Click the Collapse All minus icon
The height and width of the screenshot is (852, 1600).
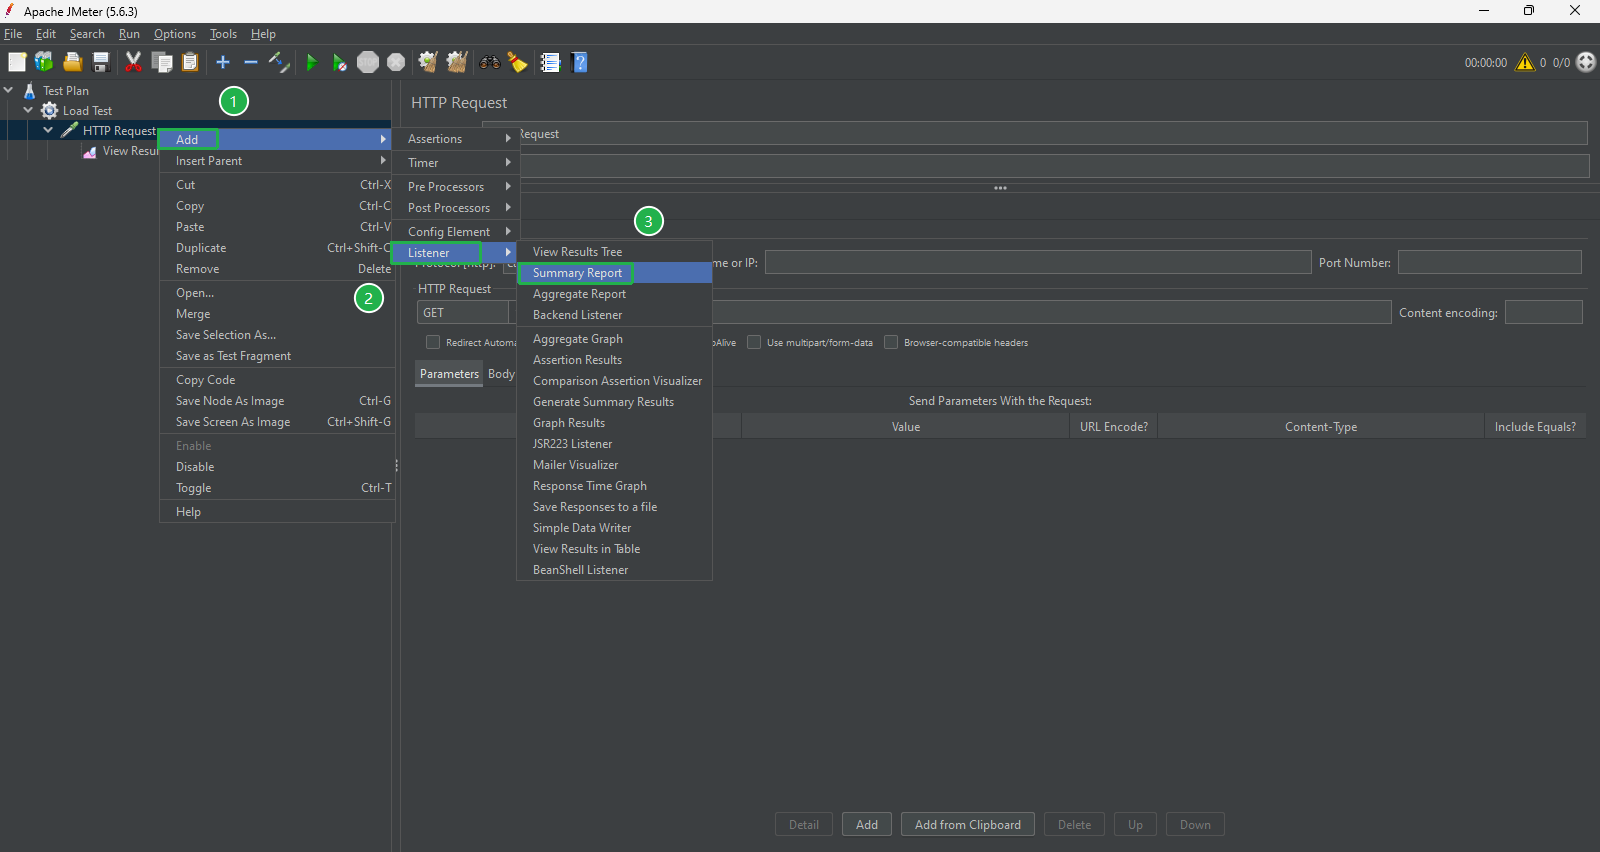pos(251,62)
